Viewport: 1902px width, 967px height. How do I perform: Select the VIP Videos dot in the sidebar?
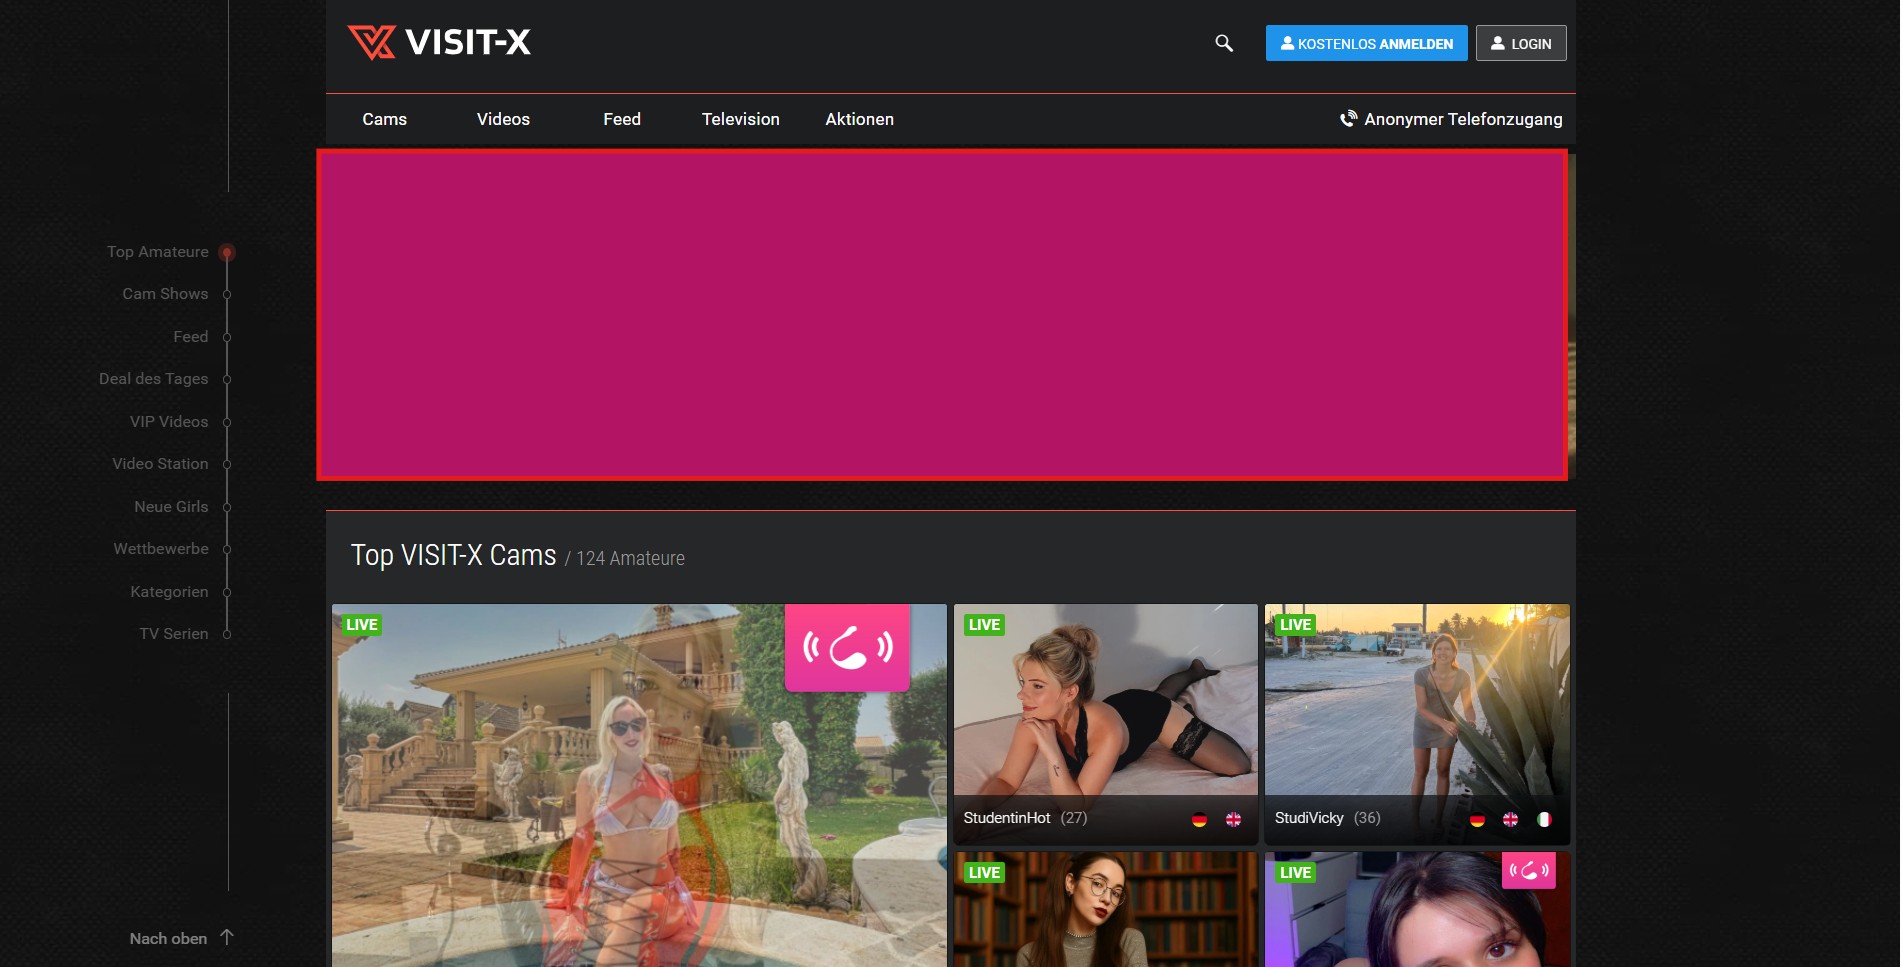click(x=227, y=421)
